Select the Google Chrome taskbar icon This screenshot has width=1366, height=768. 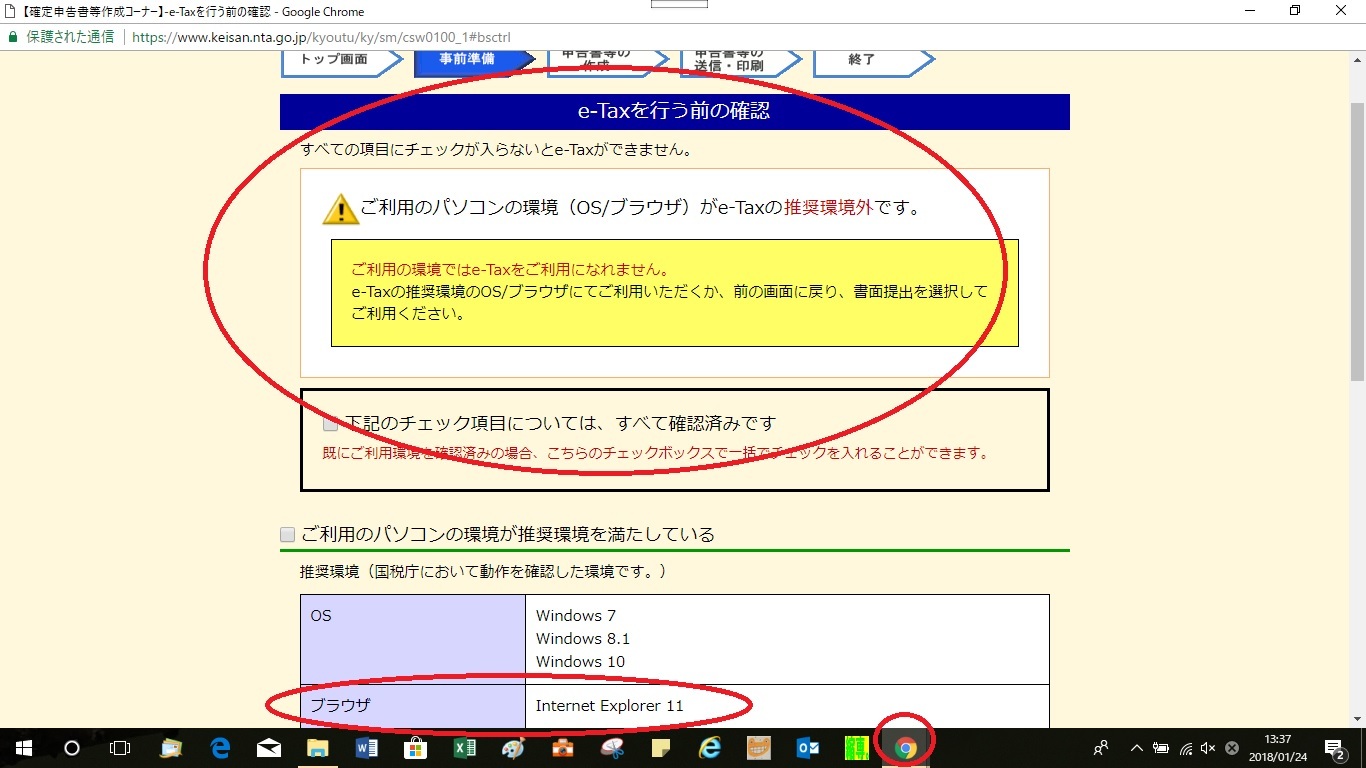click(905, 748)
